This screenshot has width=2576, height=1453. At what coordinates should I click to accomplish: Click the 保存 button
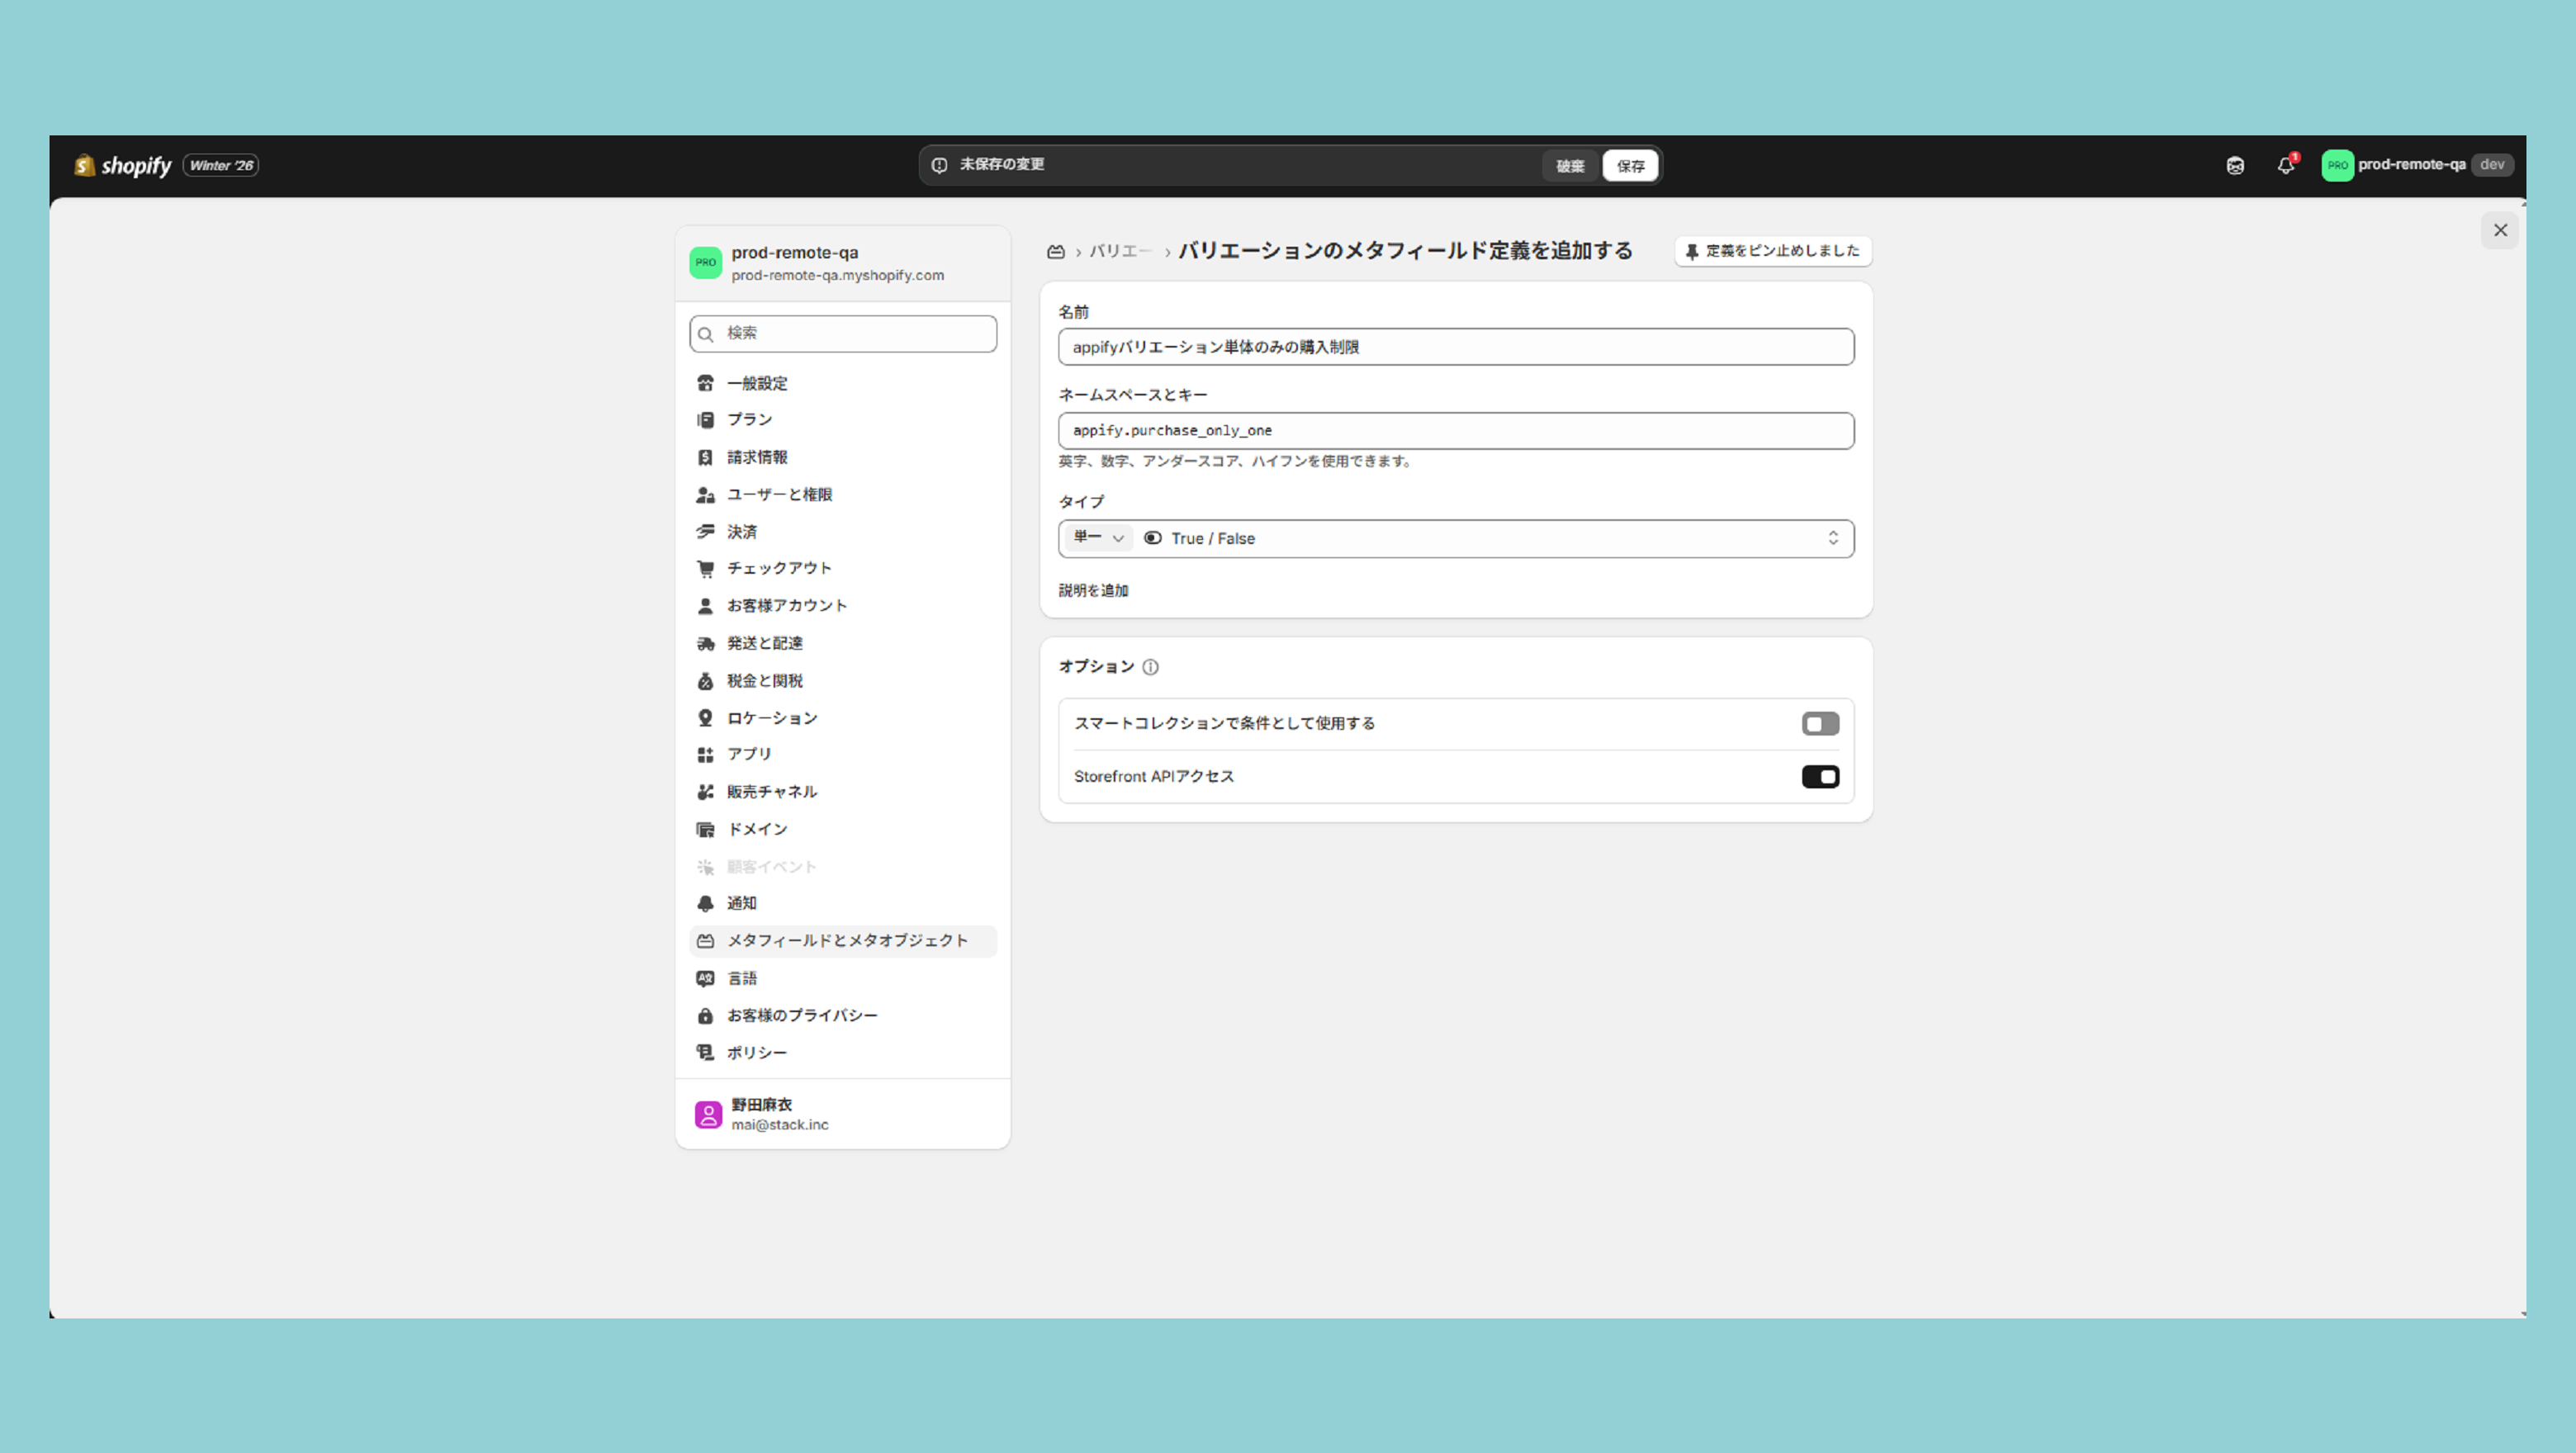[1630, 166]
